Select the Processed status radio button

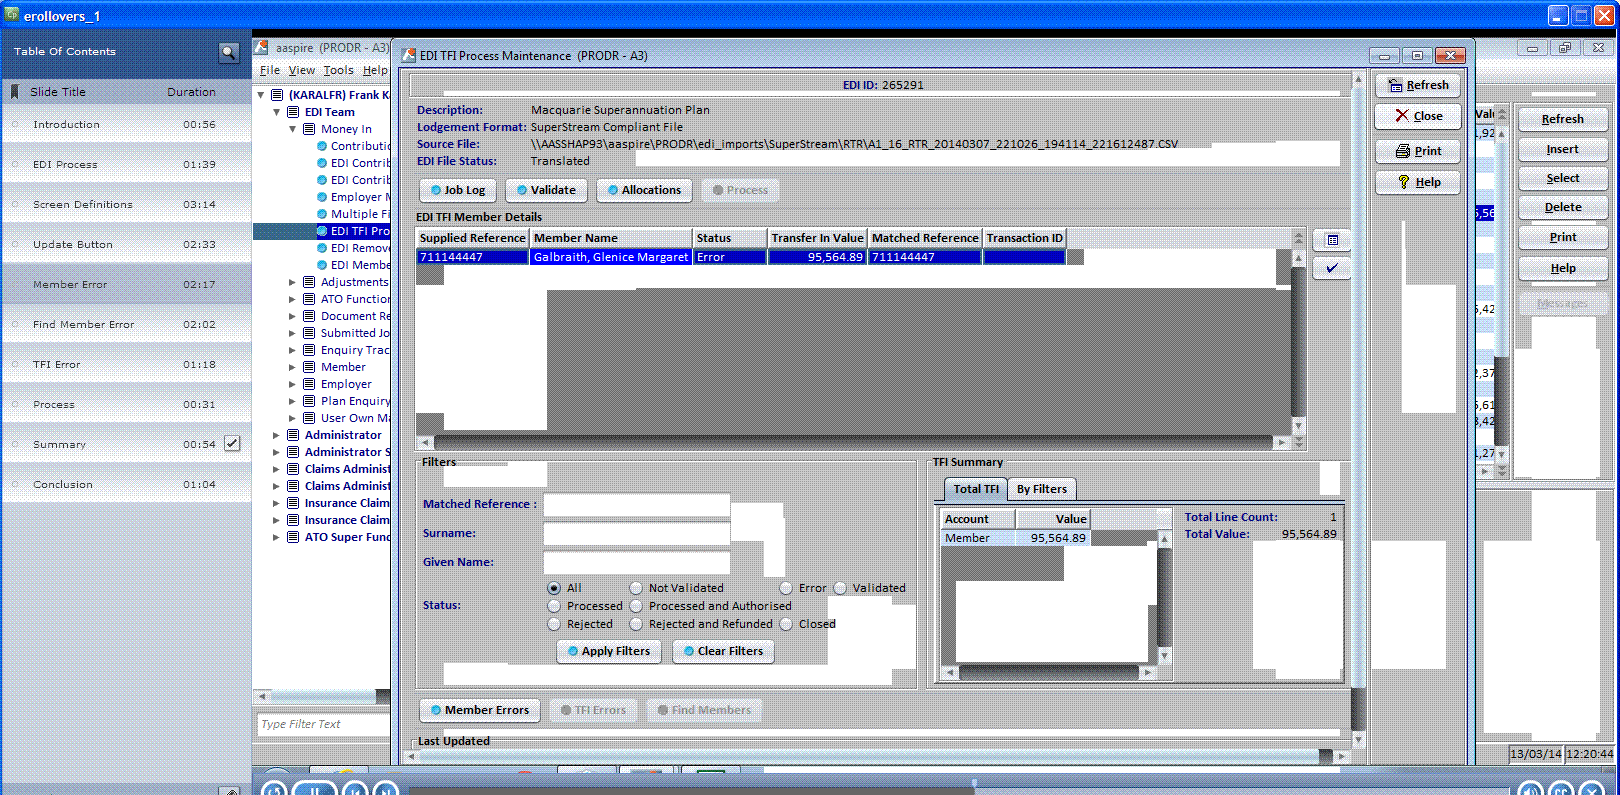point(554,606)
